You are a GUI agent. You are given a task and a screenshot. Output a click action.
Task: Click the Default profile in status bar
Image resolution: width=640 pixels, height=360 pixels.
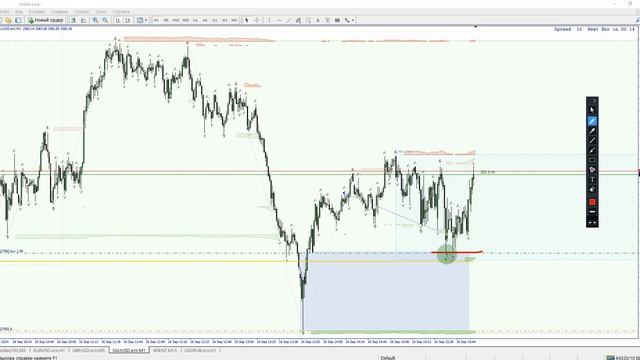tap(388, 358)
